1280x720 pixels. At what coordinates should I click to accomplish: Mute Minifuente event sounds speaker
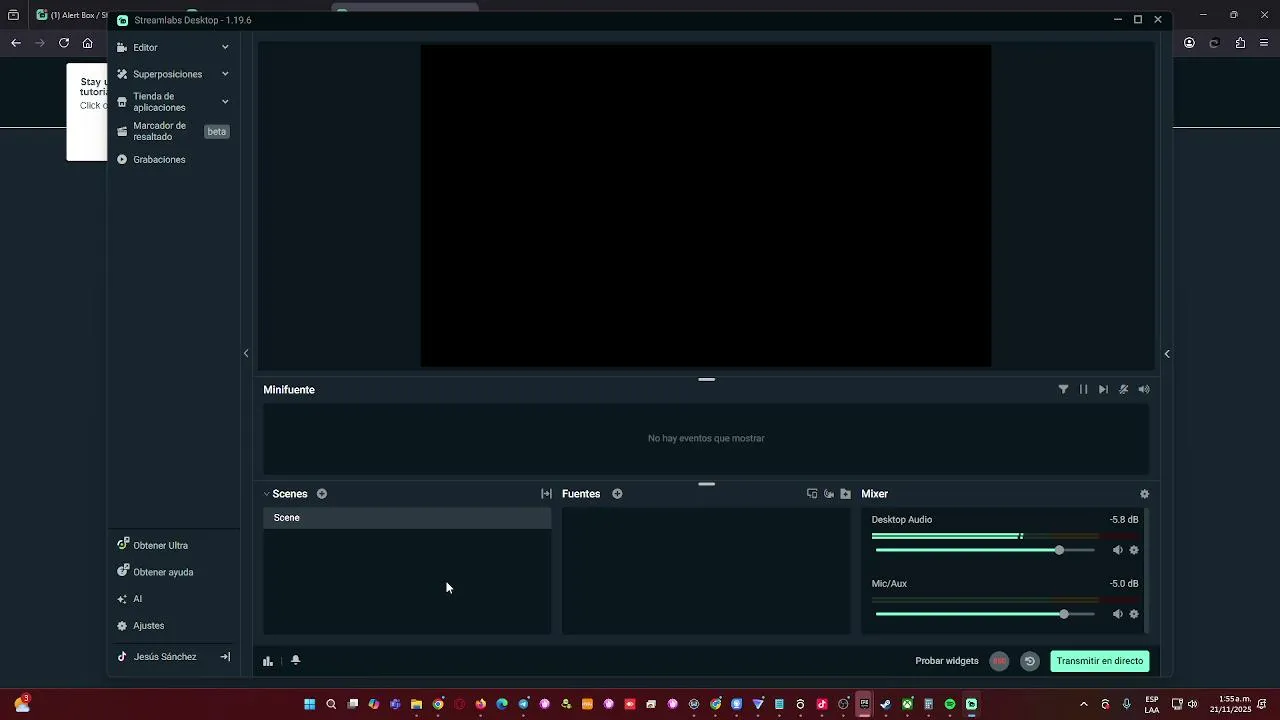pos(1144,390)
